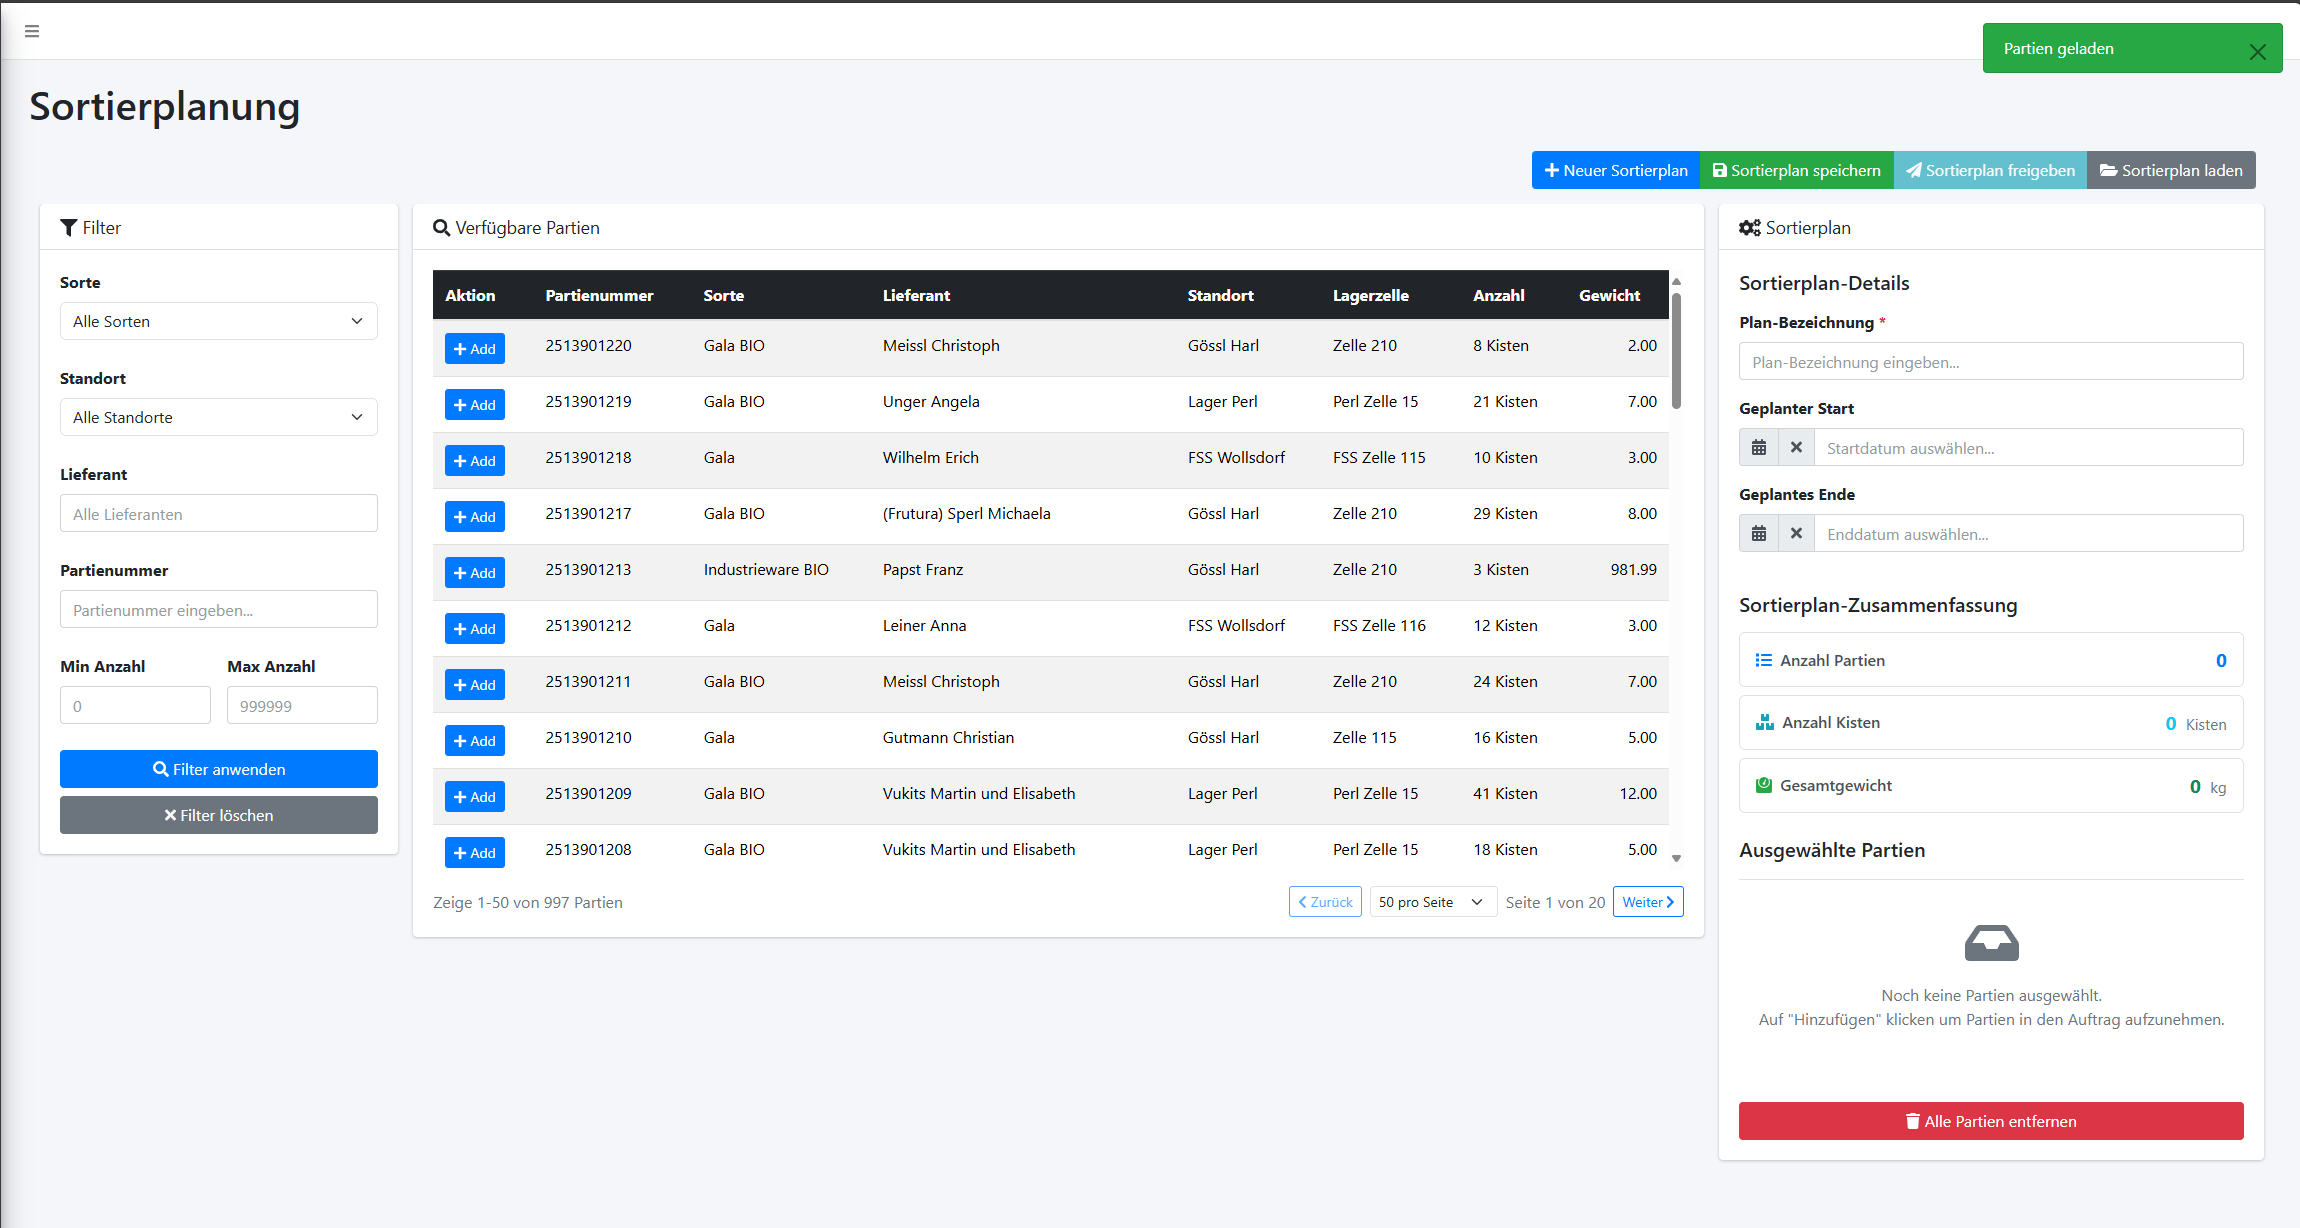Clear Geplanter Start date with X icon
The image size is (2300, 1228).
(1796, 448)
